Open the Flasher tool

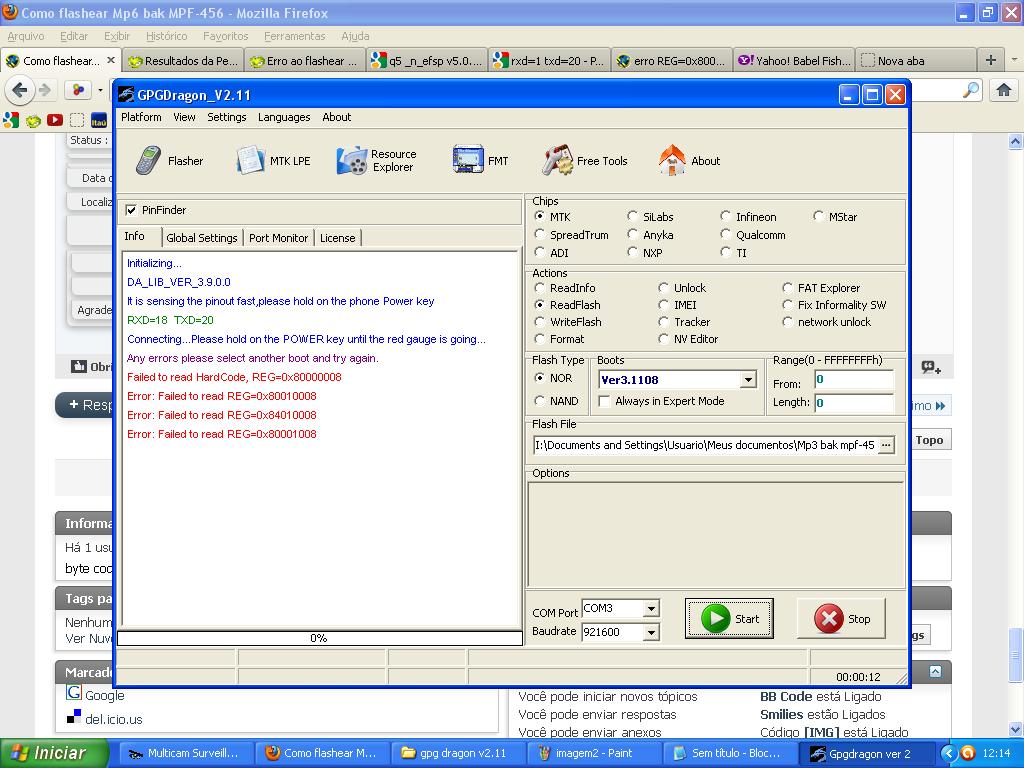169,161
